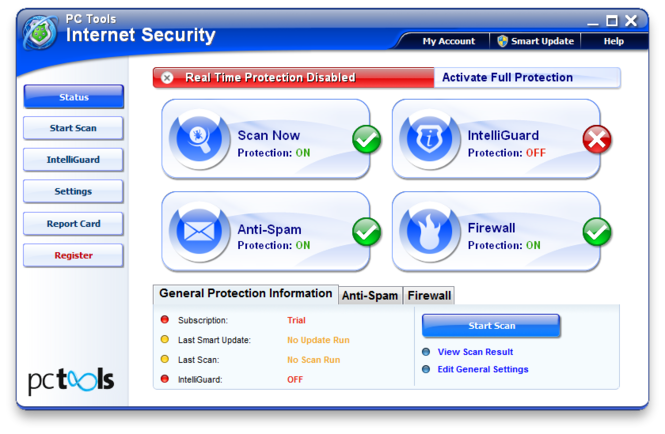Click the yellow dot next to Last Smart Update
665x434 pixels.
[165, 339]
